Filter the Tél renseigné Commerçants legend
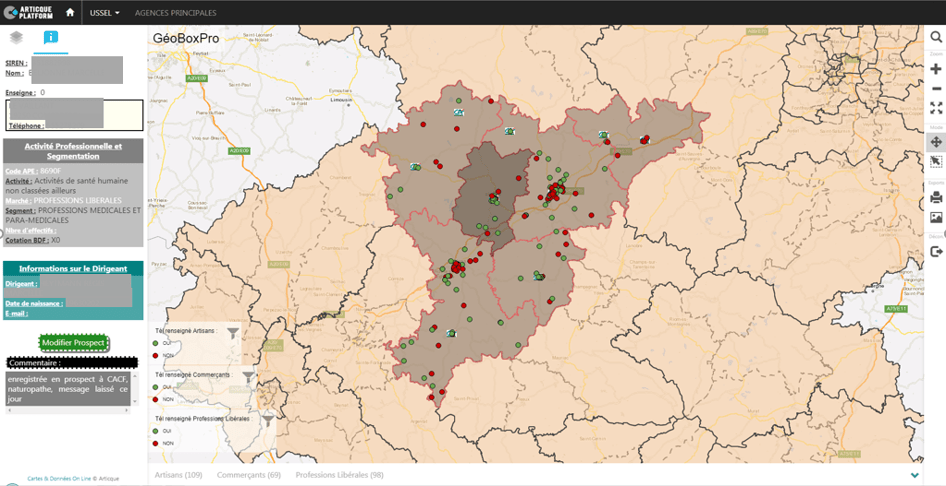946x486 pixels. click(x=249, y=377)
